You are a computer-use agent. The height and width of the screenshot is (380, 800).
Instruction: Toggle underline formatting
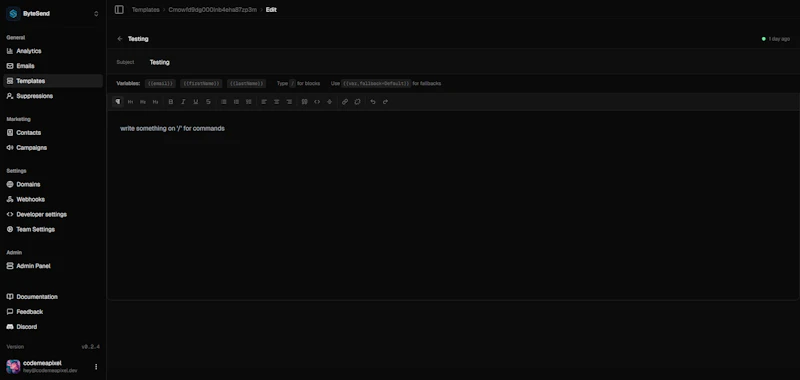pos(195,102)
